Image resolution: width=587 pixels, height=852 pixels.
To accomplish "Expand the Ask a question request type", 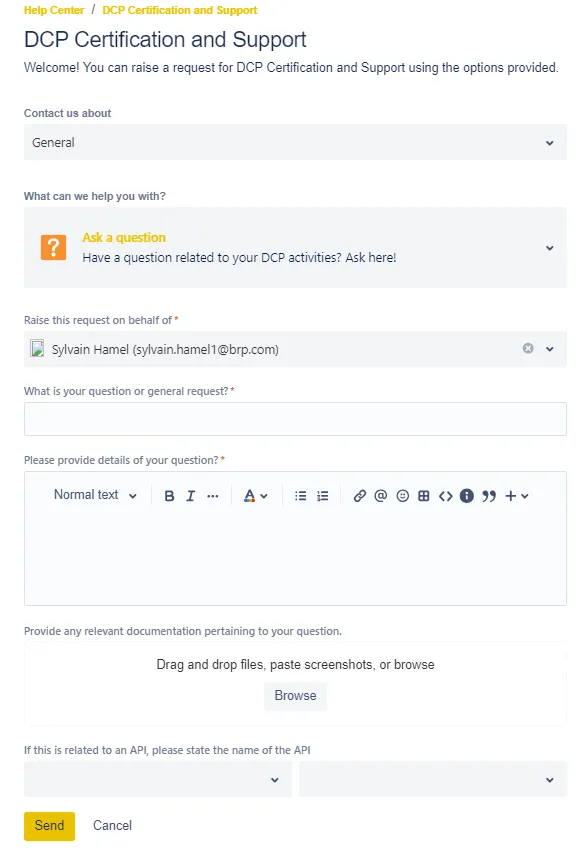I will [295, 248].
